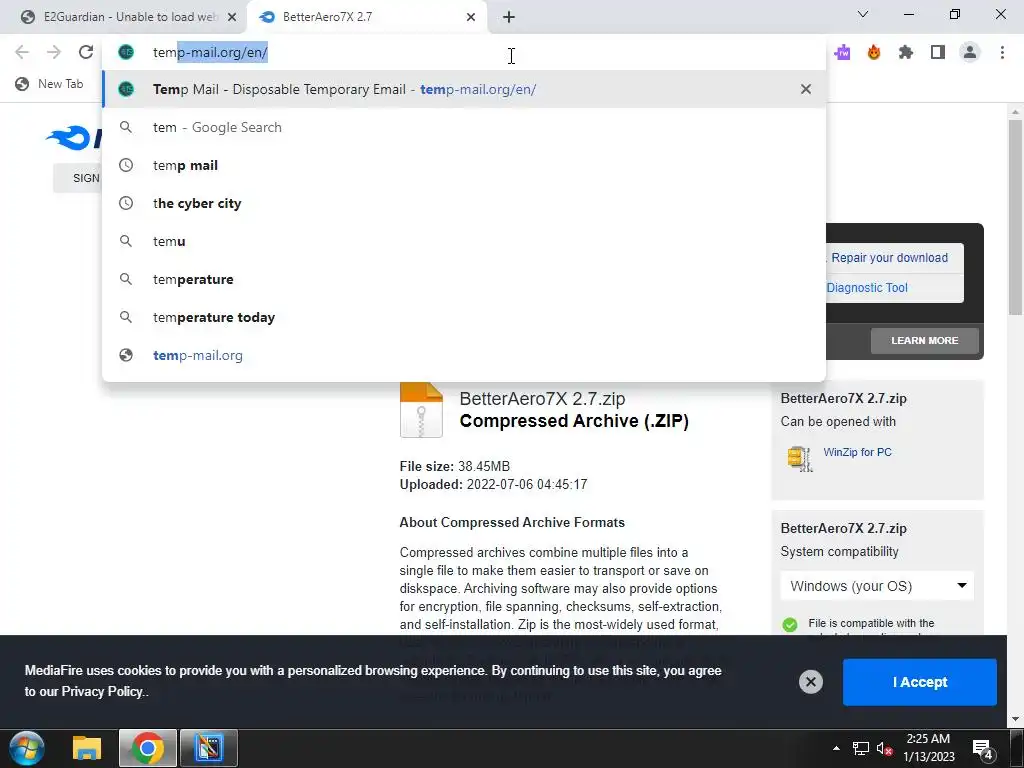Image resolution: width=1024 pixels, height=768 pixels.
Task: Open Privacy Policy in cookie notice
Action: [x=101, y=691]
